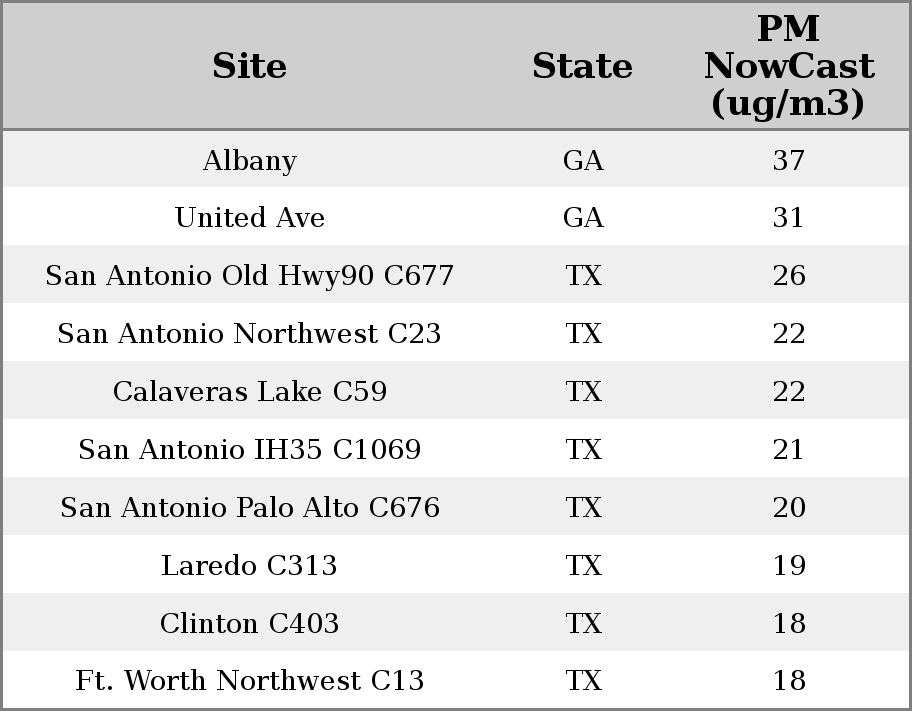Click Albany's PM value of 37
The height and width of the screenshot is (711, 912).
tap(788, 161)
